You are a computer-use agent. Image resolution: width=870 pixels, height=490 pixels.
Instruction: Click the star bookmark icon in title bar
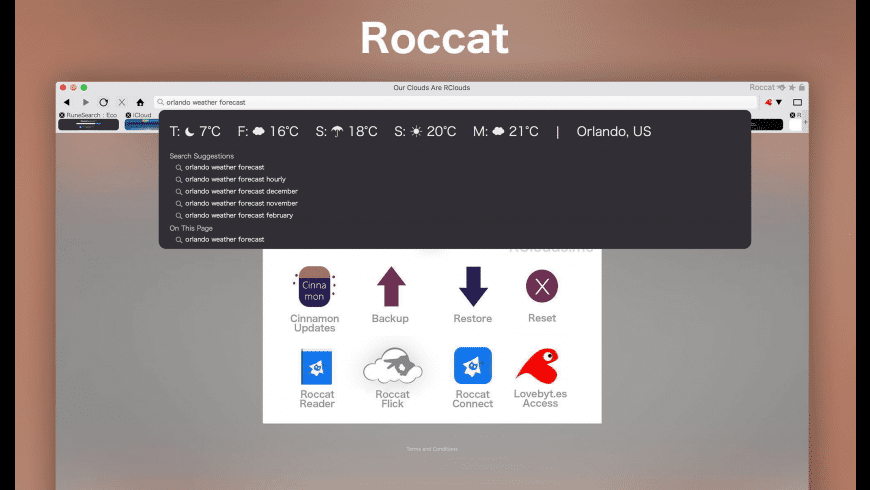tap(792, 87)
